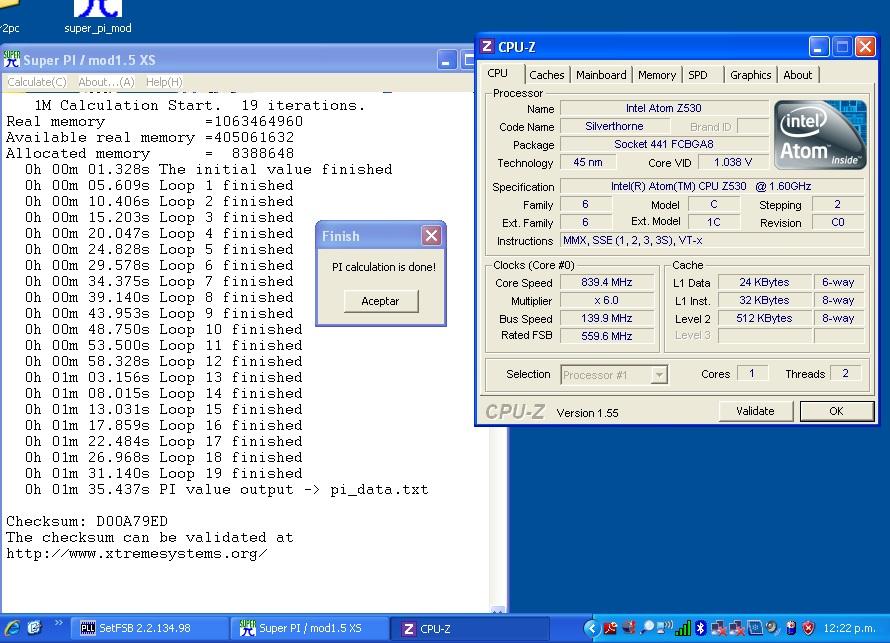Click Aceptar in the Finish dialog
Image resolution: width=890 pixels, height=643 pixels.
click(381, 301)
